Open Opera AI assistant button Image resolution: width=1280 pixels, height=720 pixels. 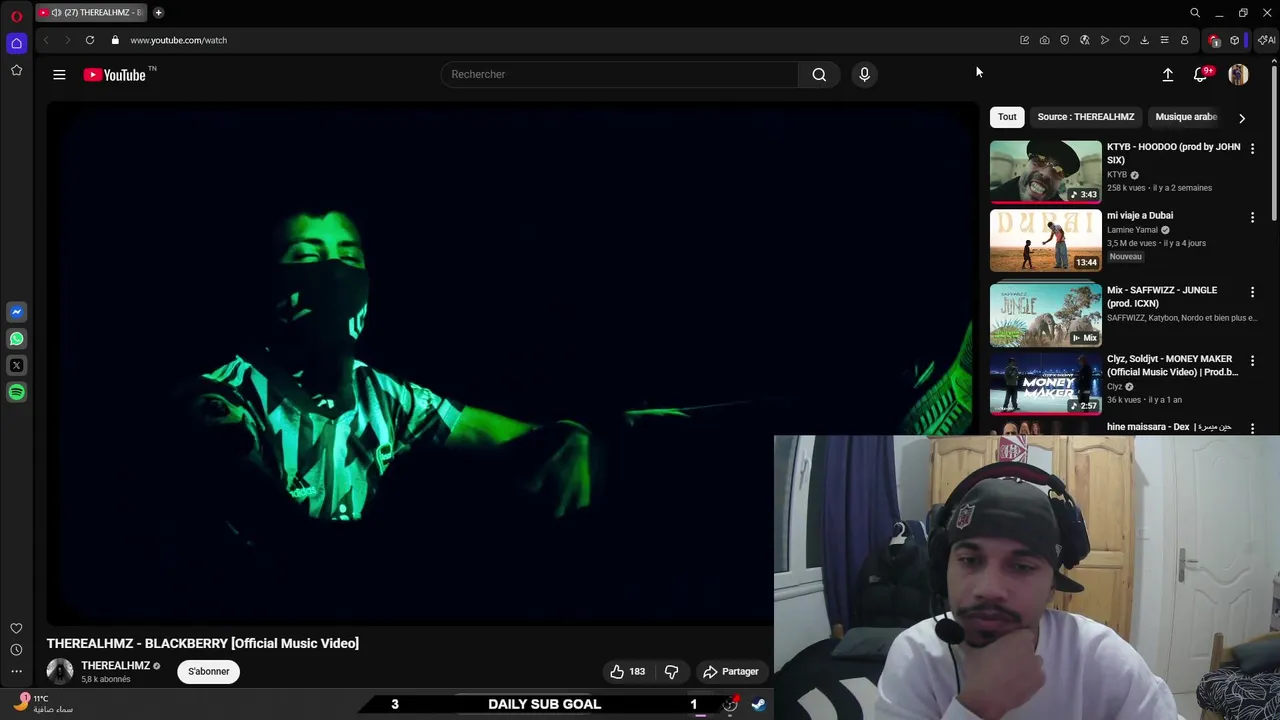click(x=1267, y=40)
